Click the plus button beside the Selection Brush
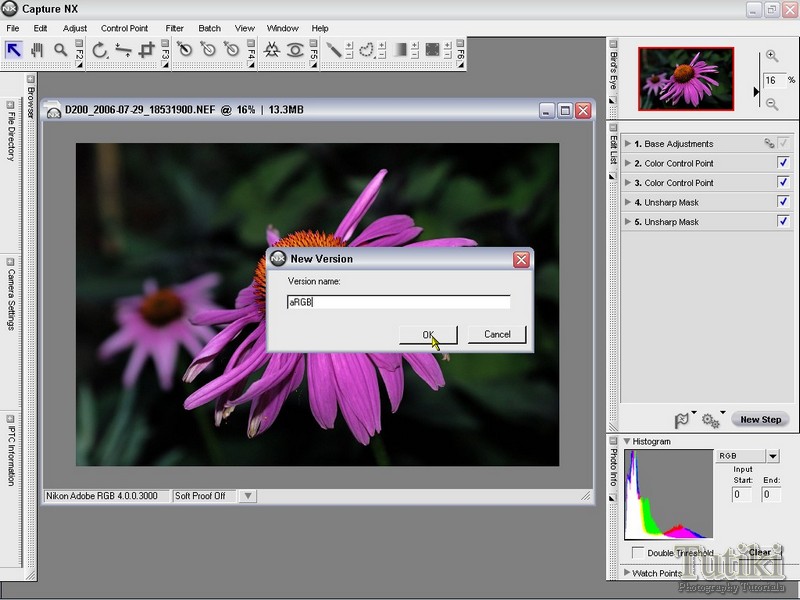The height and width of the screenshot is (600, 800). click(x=349, y=45)
